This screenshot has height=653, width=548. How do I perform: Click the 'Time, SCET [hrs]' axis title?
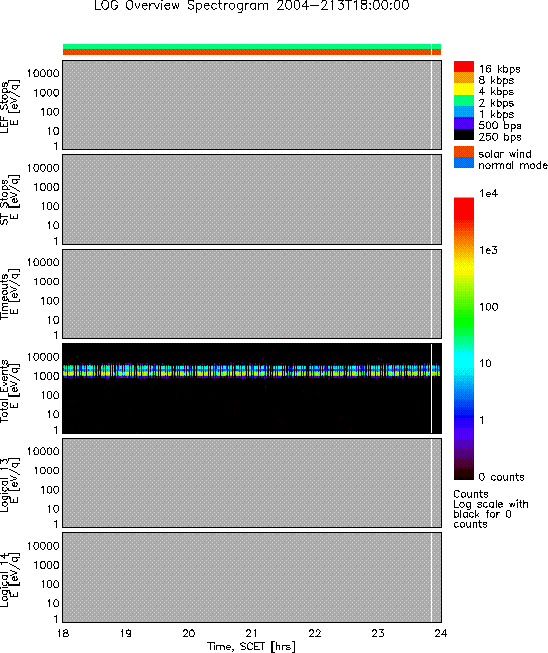click(x=252, y=647)
